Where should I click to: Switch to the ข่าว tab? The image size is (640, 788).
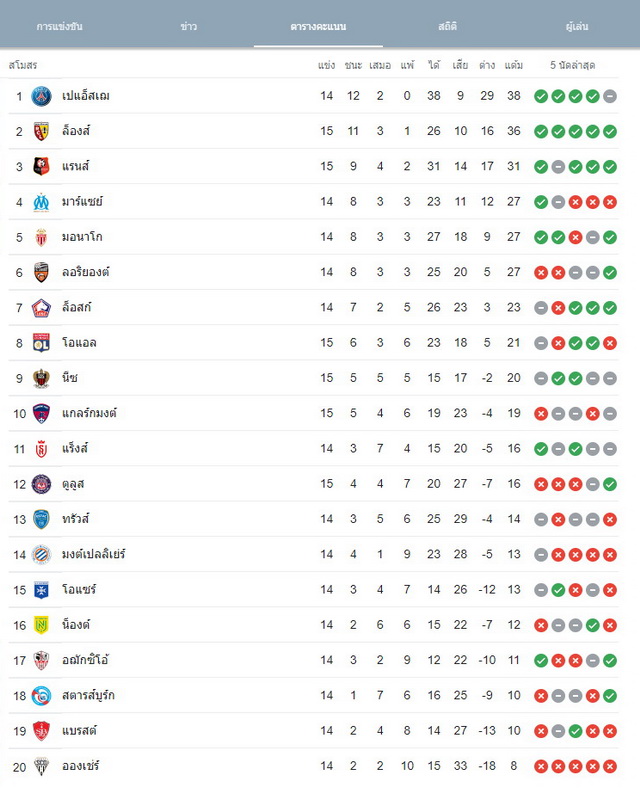pos(188,27)
